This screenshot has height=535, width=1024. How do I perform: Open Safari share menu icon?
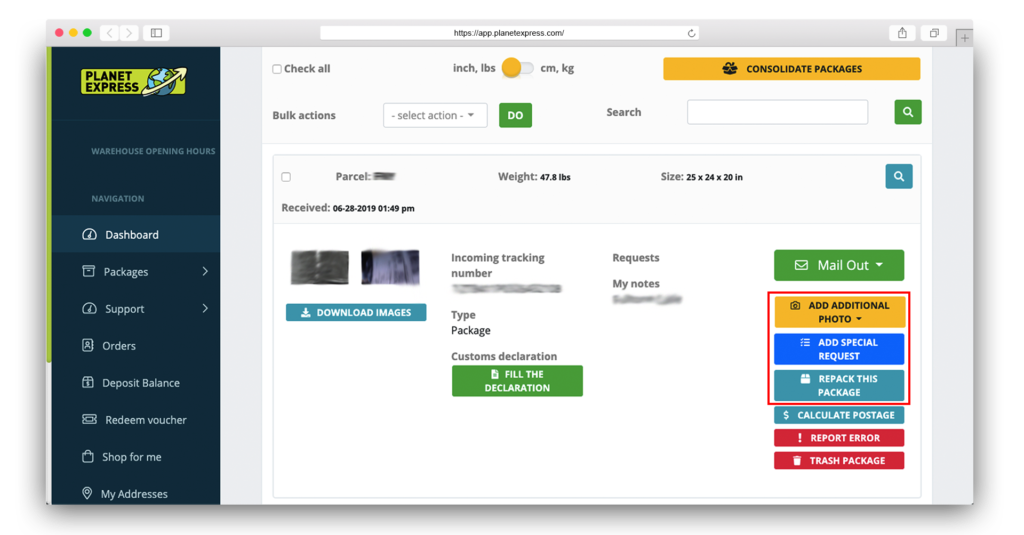click(x=902, y=33)
